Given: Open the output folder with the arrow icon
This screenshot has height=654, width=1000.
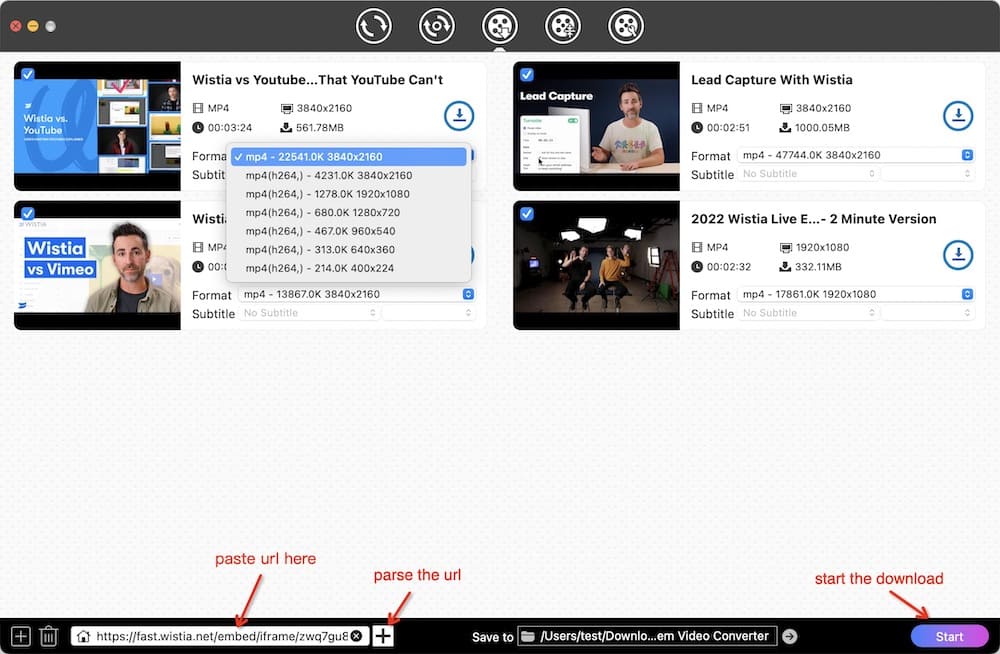Looking at the screenshot, I should (x=790, y=636).
